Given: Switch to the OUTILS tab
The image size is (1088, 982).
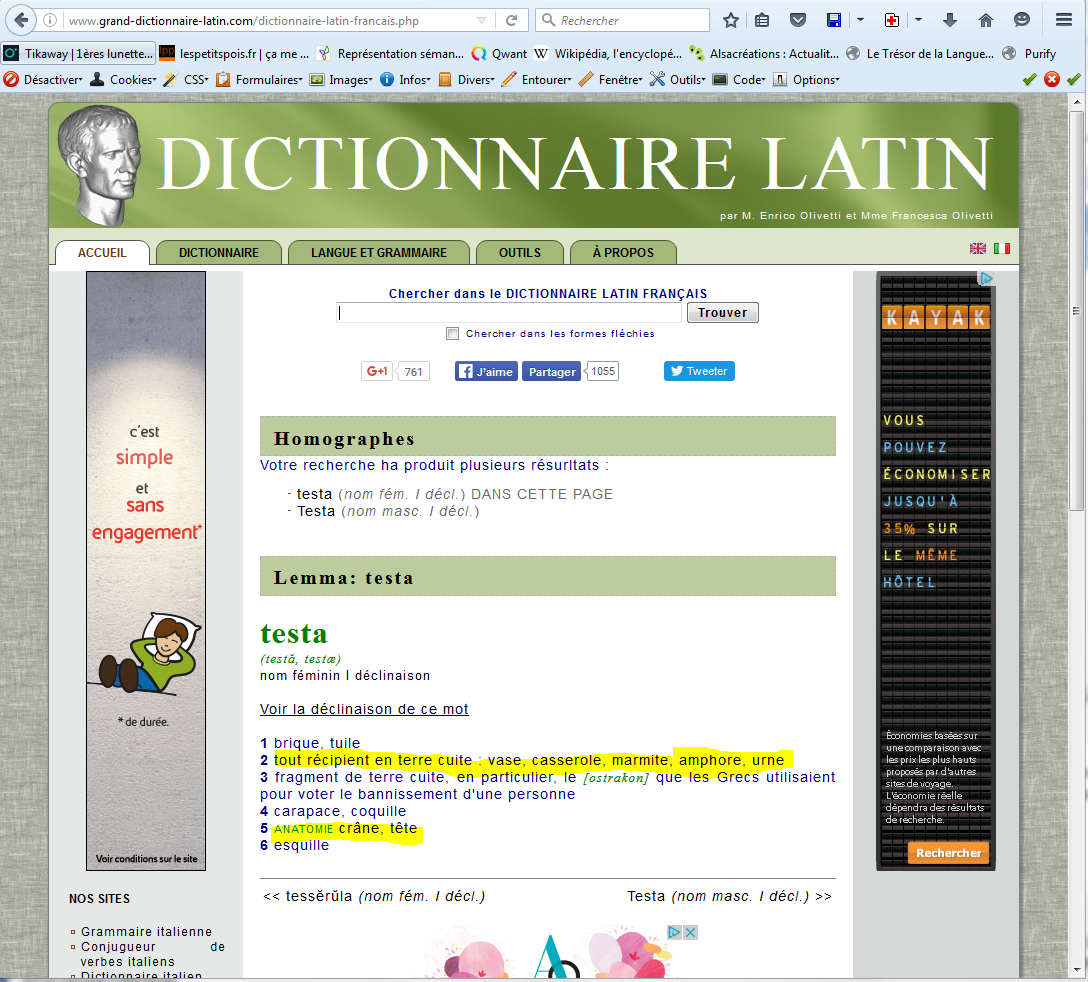Looking at the screenshot, I should pyautogui.click(x=519, y=253).
